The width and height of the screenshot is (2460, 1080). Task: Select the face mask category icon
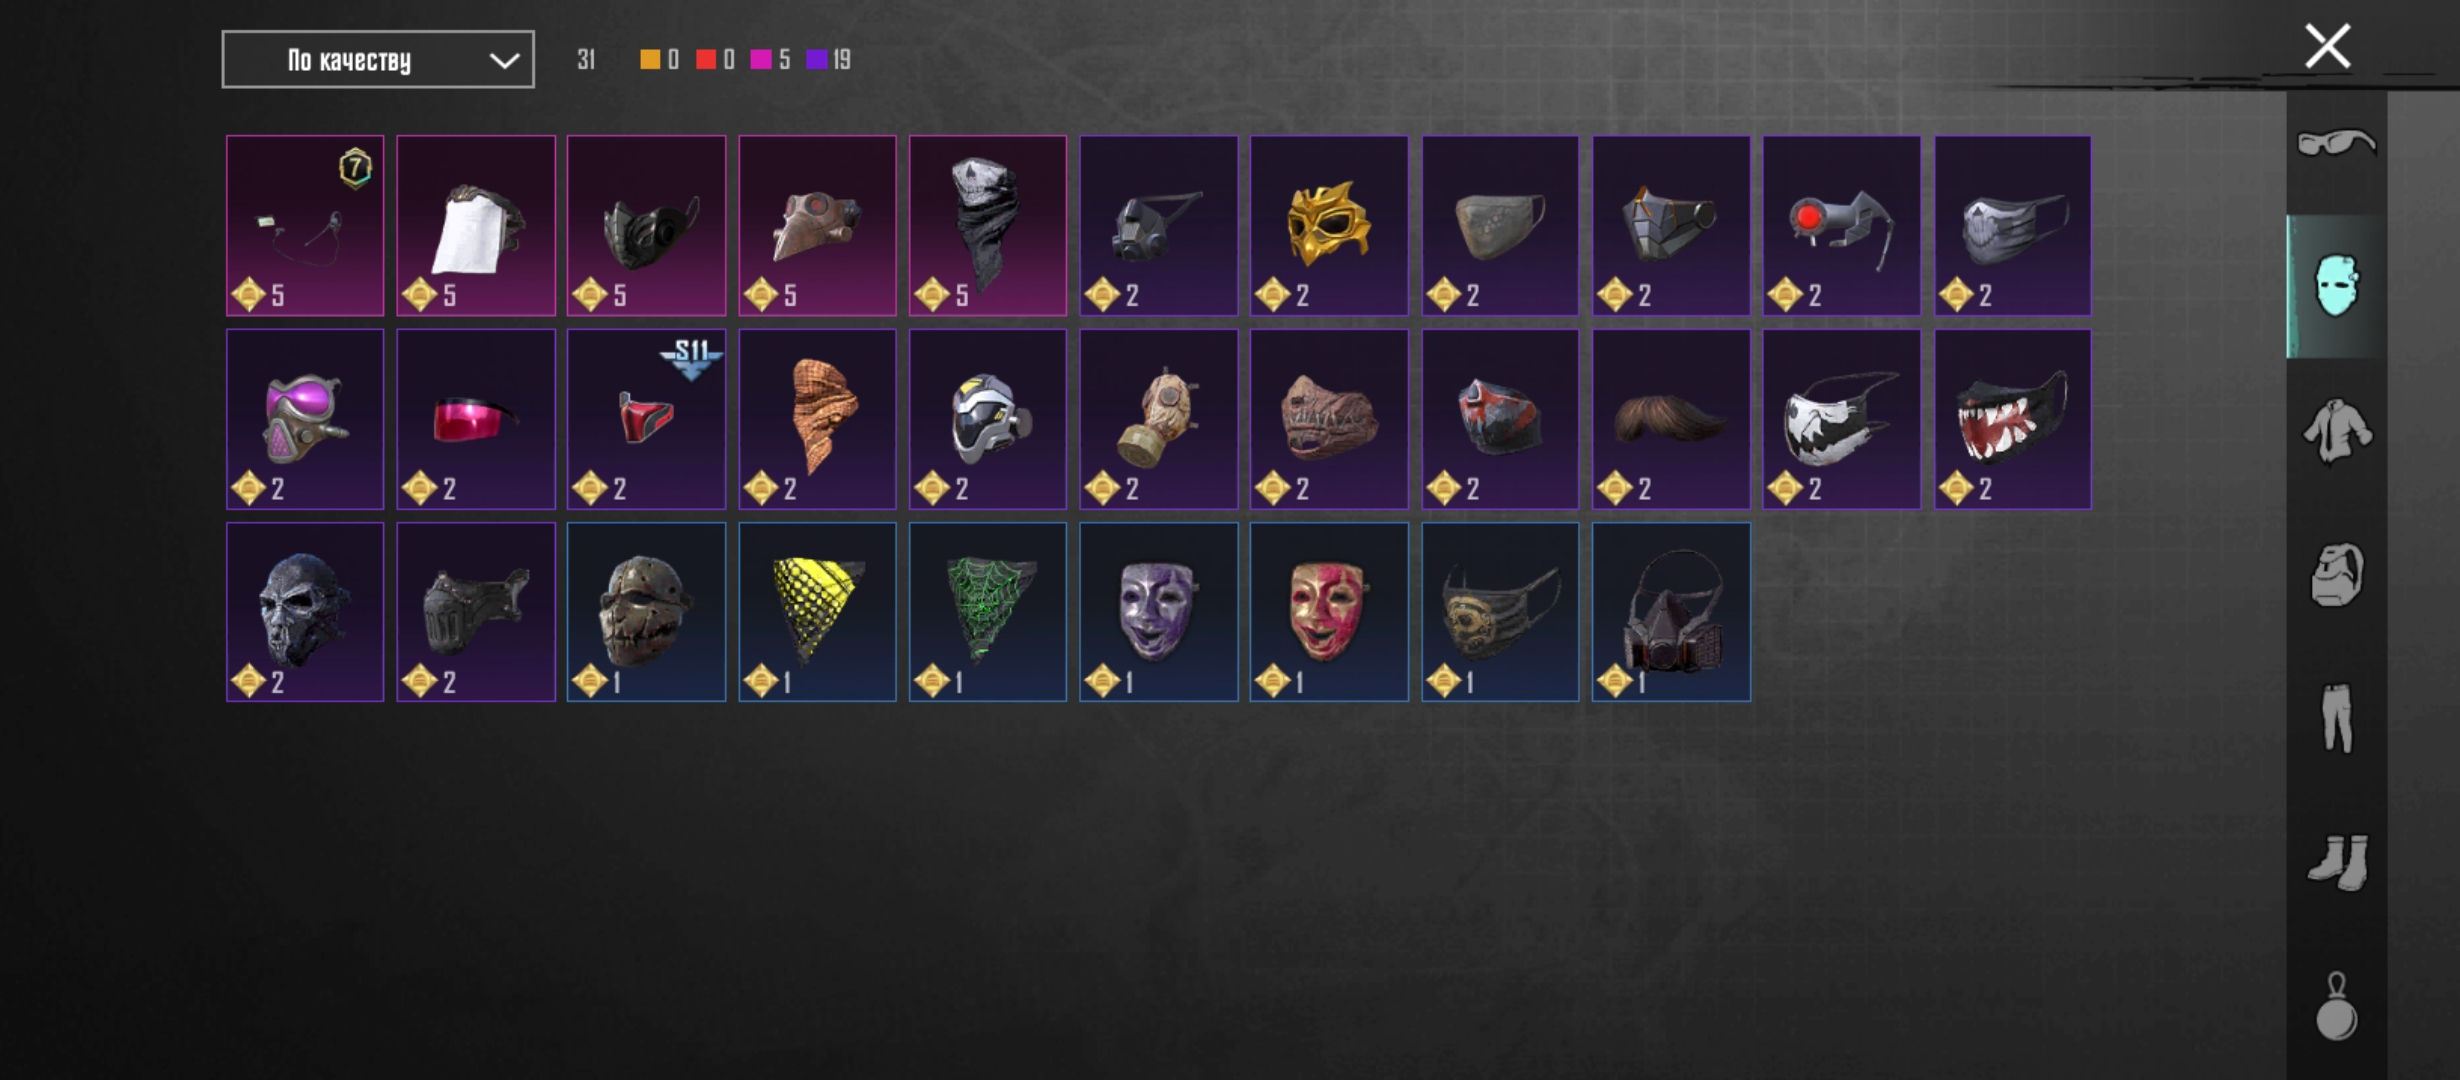point(2336,286)
